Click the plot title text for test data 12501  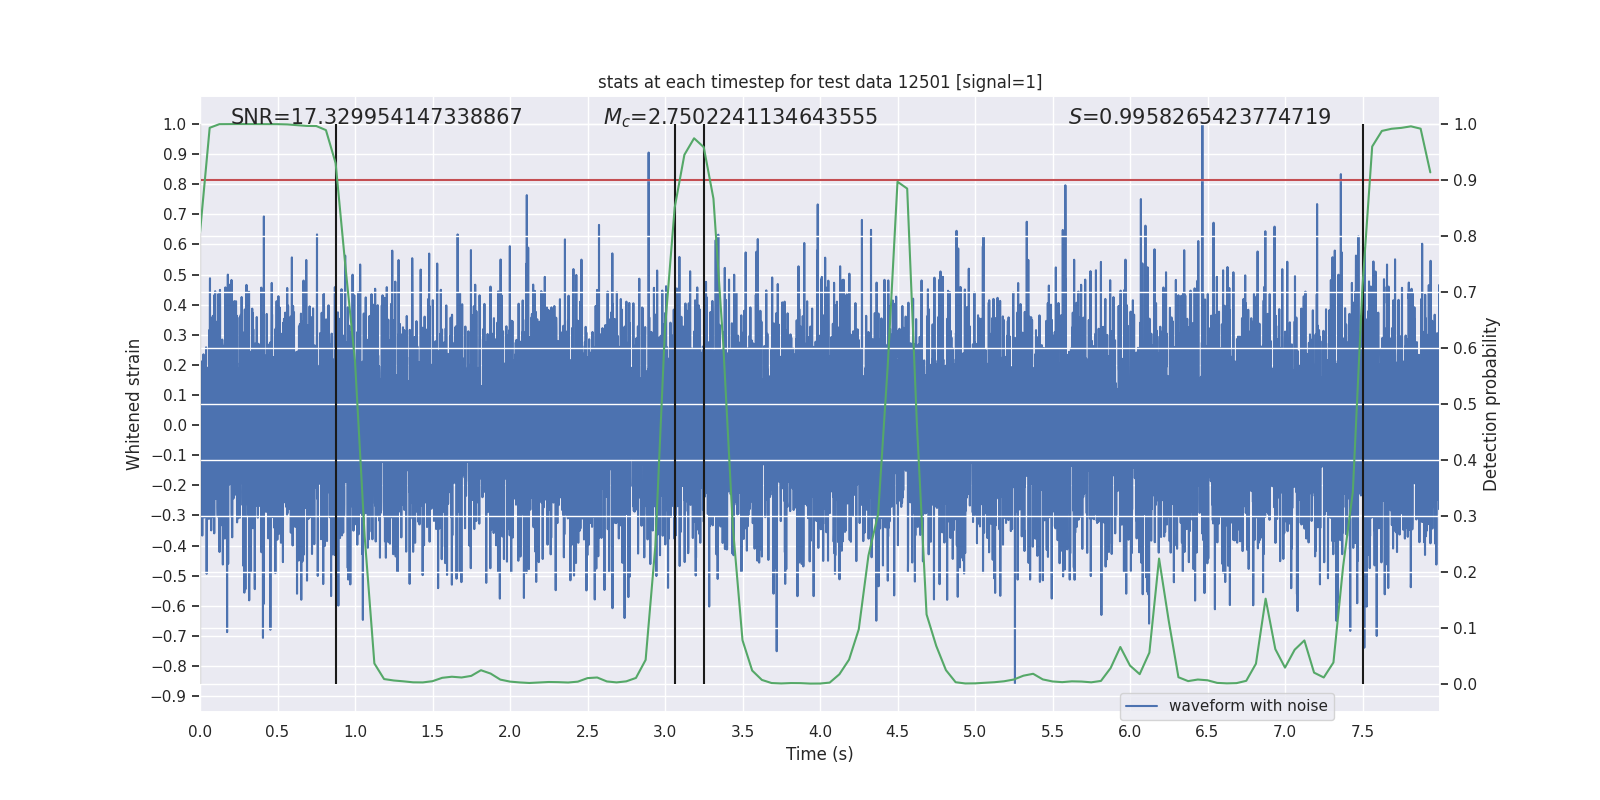819,82
